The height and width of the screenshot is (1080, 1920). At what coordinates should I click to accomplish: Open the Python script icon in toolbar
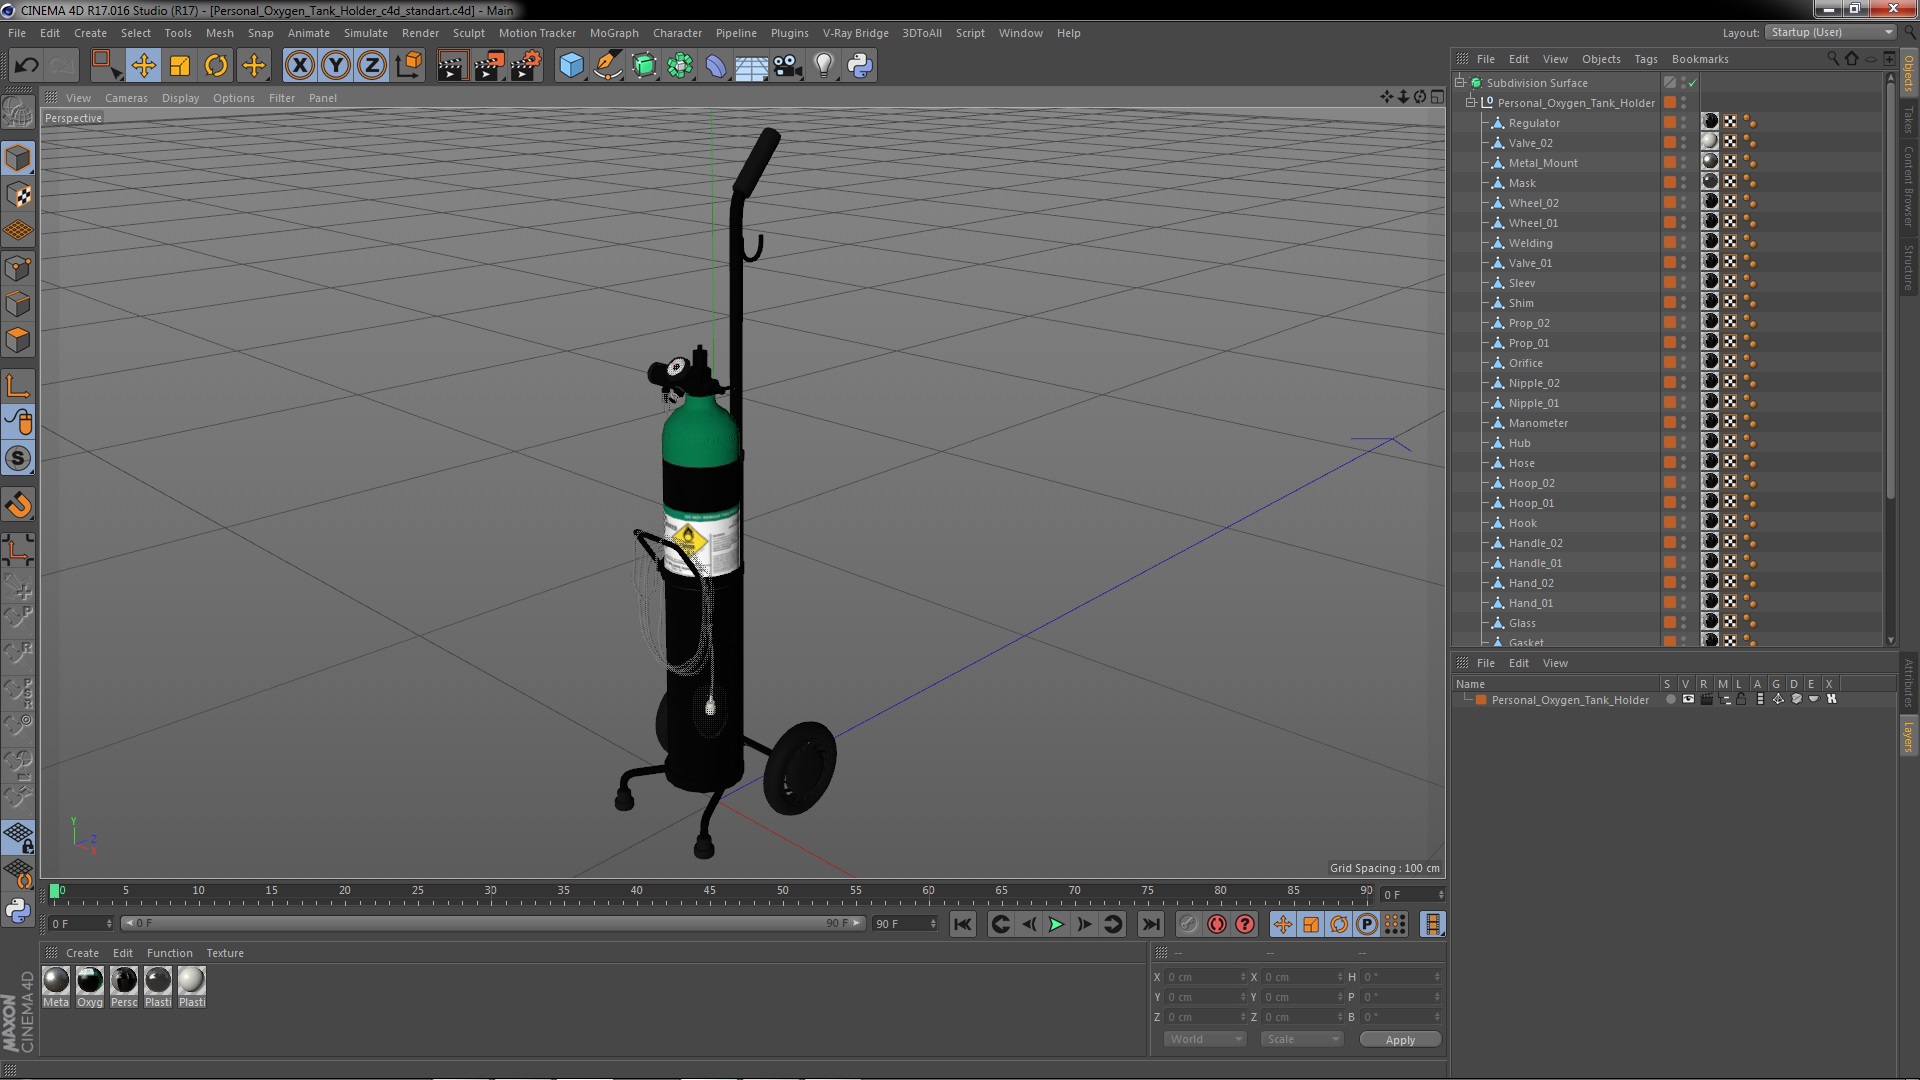coord(860,66)
